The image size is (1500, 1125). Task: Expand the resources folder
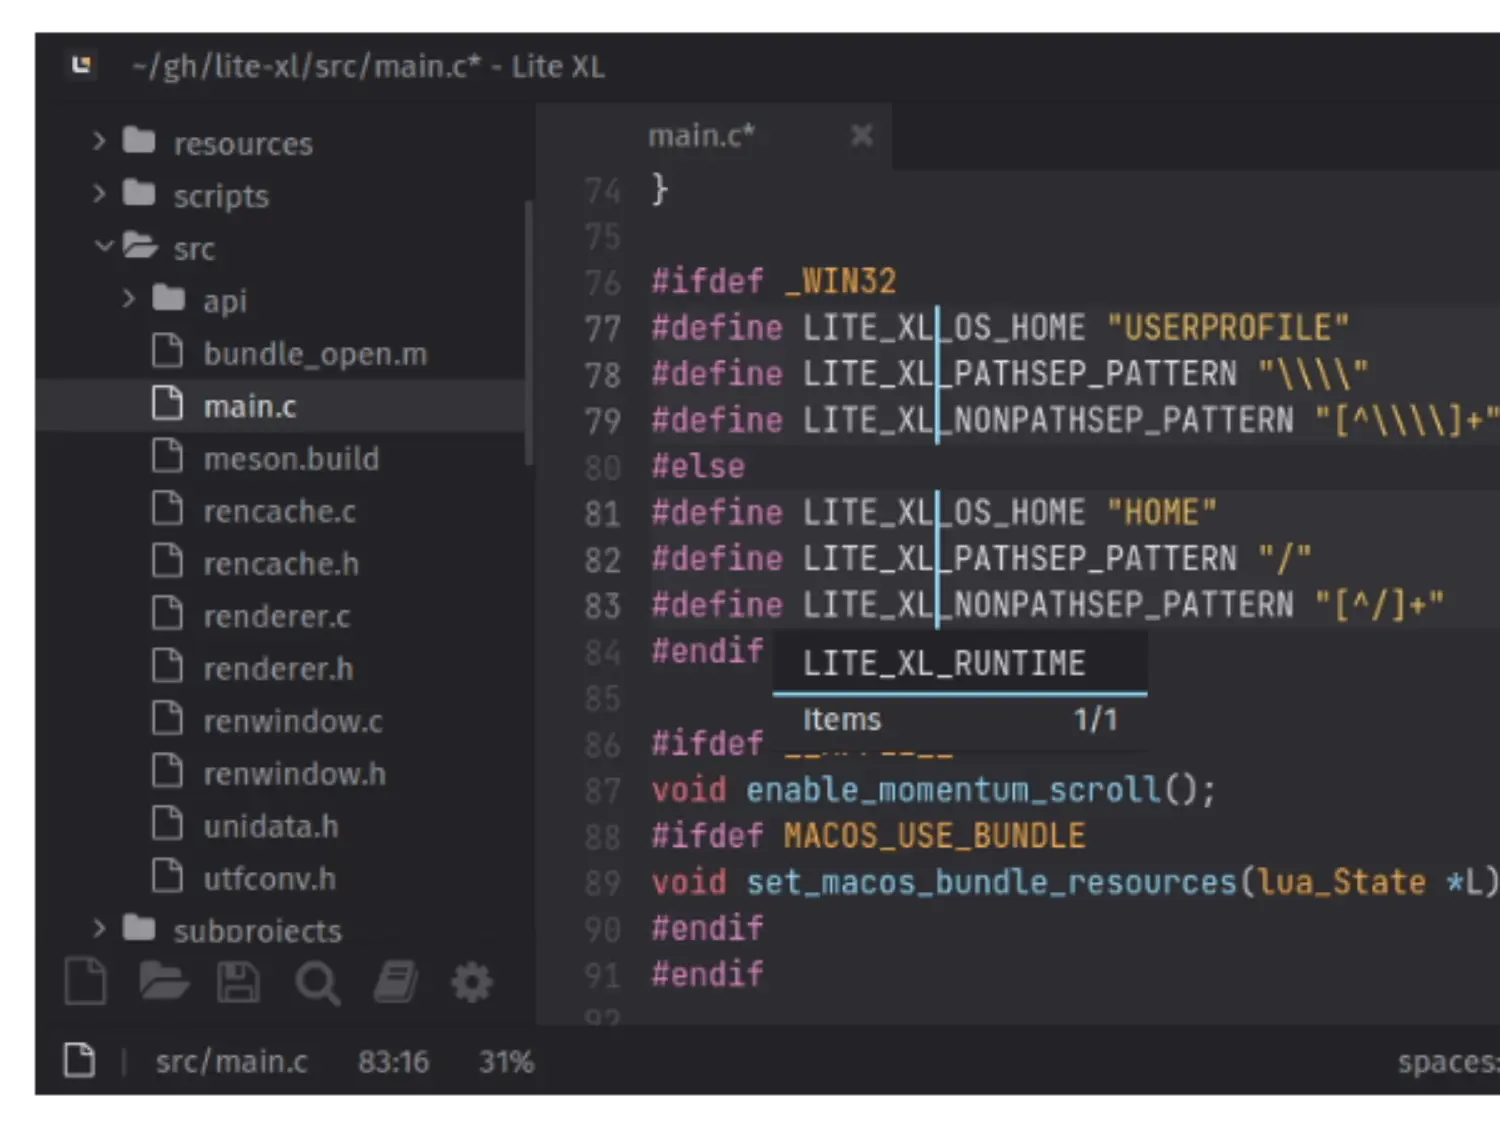click(99, 142)
